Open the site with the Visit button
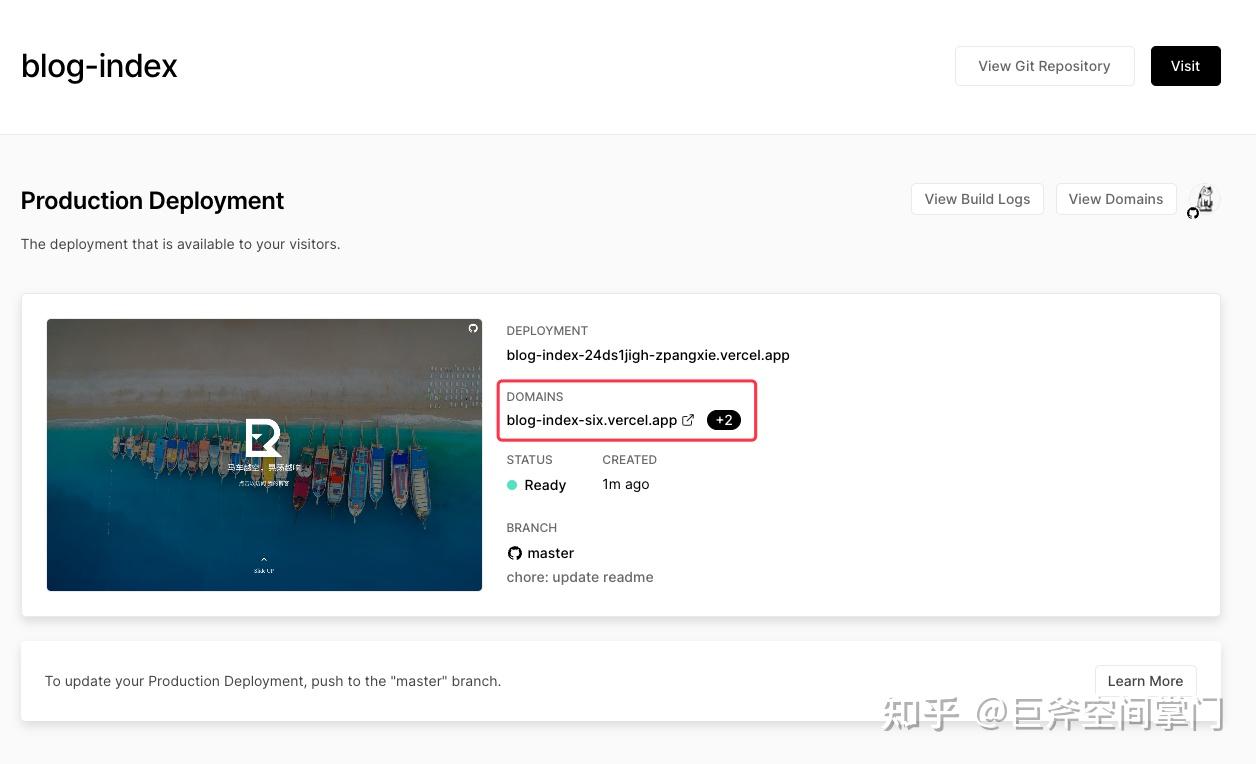The width and height of the screenshot is (1256, 764). click(1185, 66)
